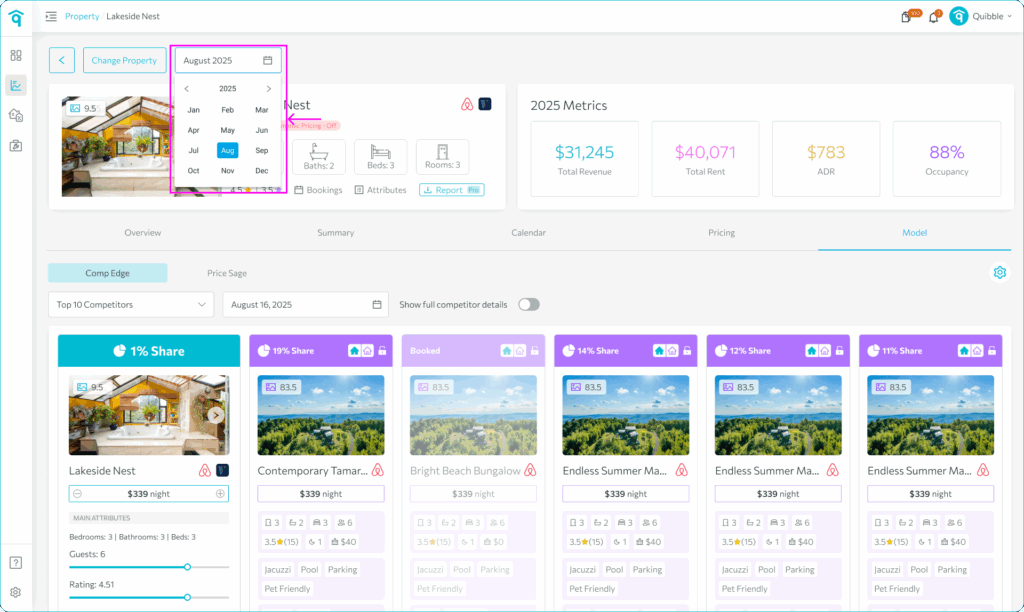The image size is (1024, 612).
Task: Click the Airbnb icon on the 12% Share card
Action: (833, 470)
